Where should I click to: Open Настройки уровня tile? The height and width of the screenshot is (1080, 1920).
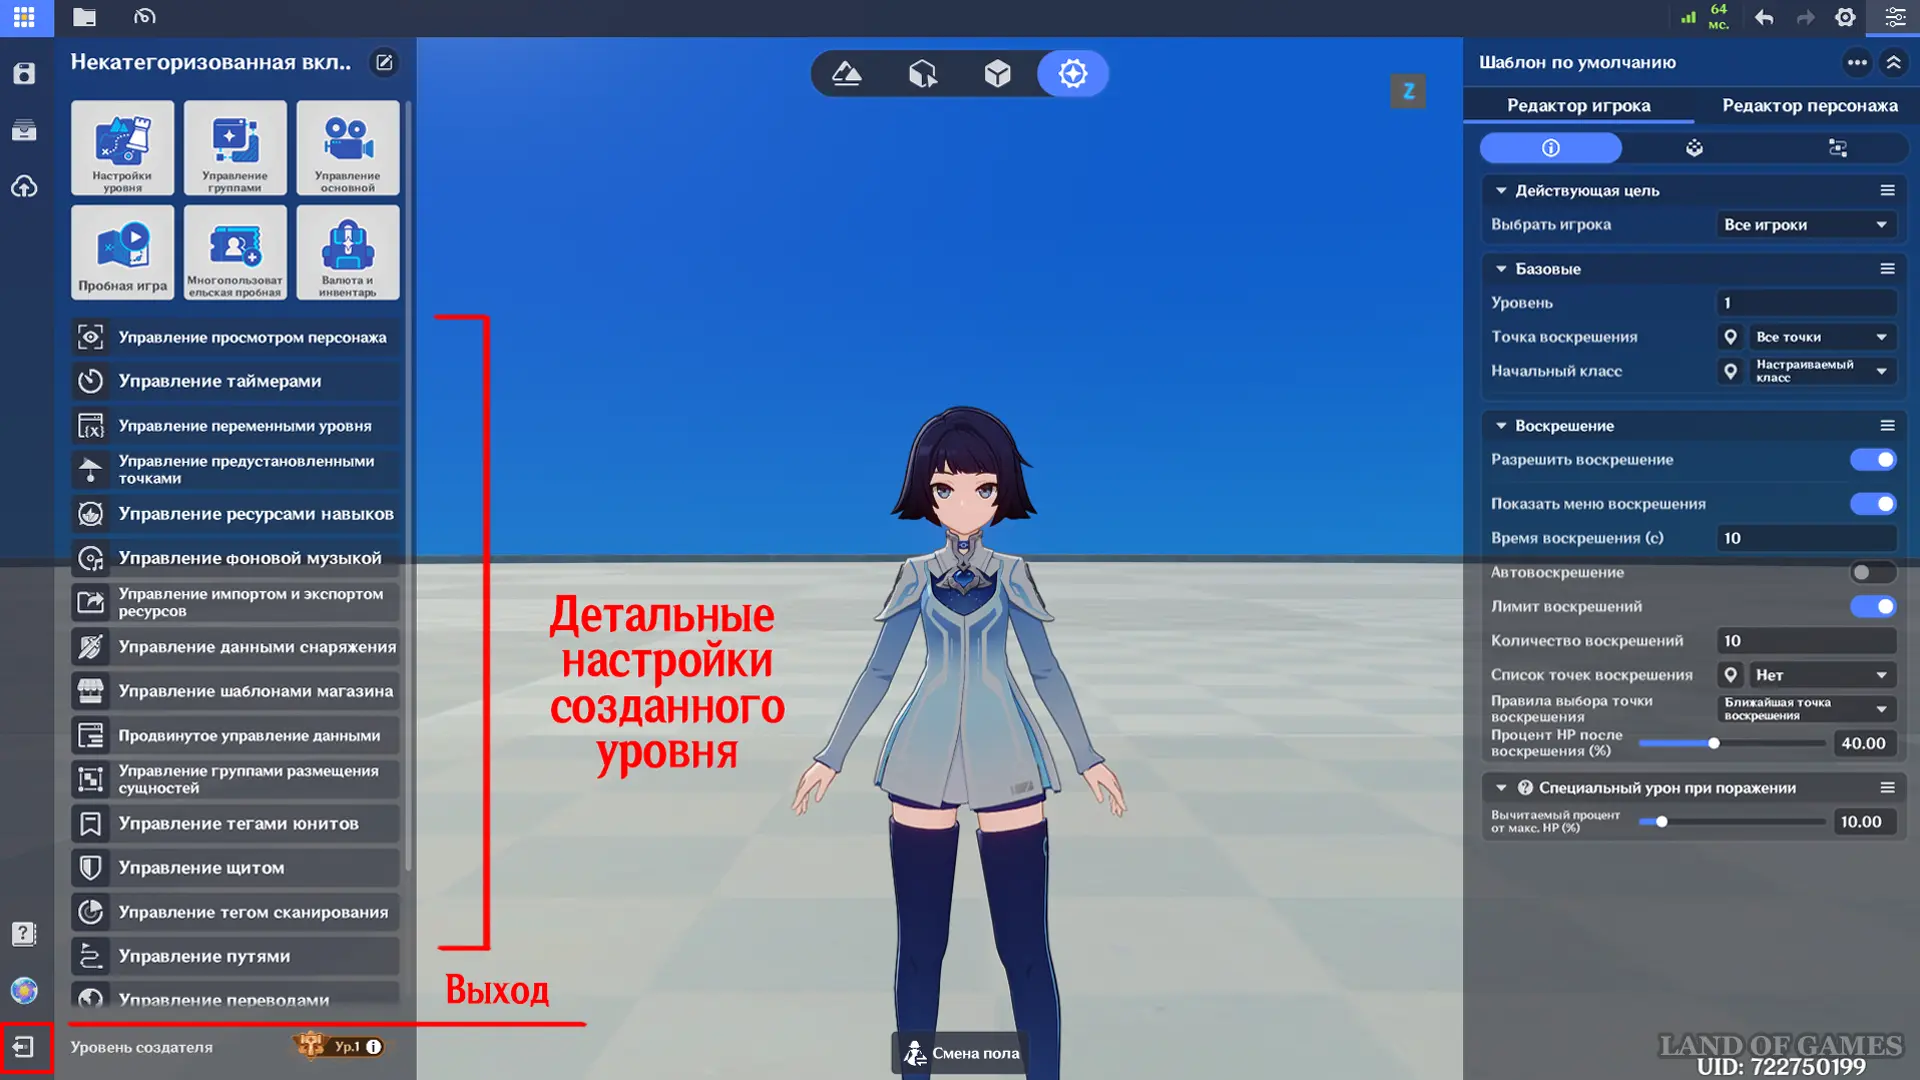122,147
